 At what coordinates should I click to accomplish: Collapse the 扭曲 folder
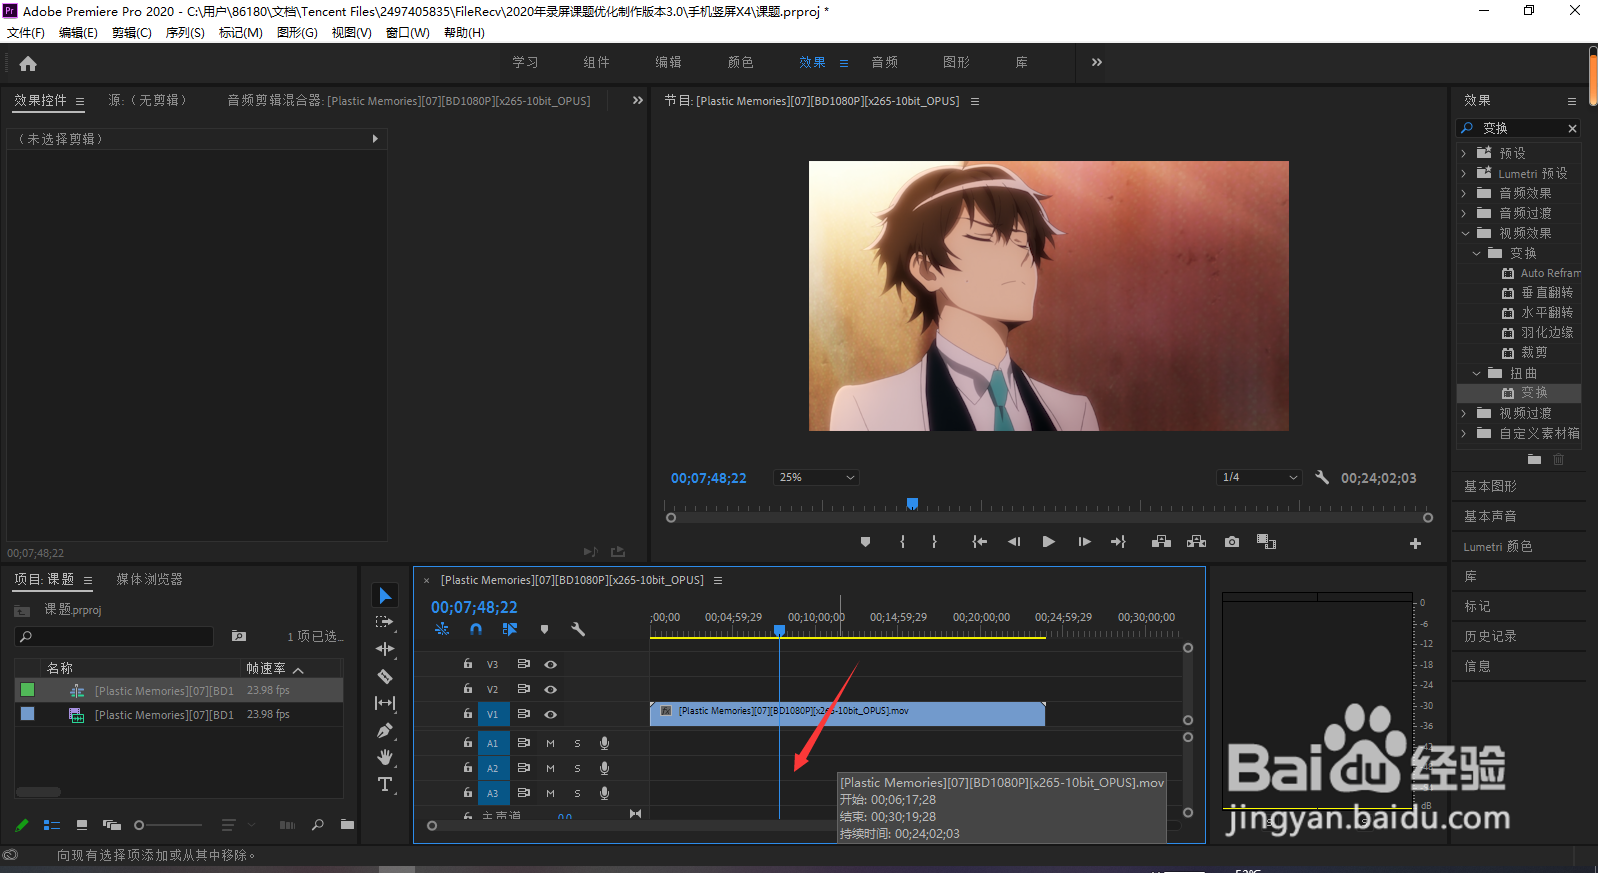pos(1476,373)
